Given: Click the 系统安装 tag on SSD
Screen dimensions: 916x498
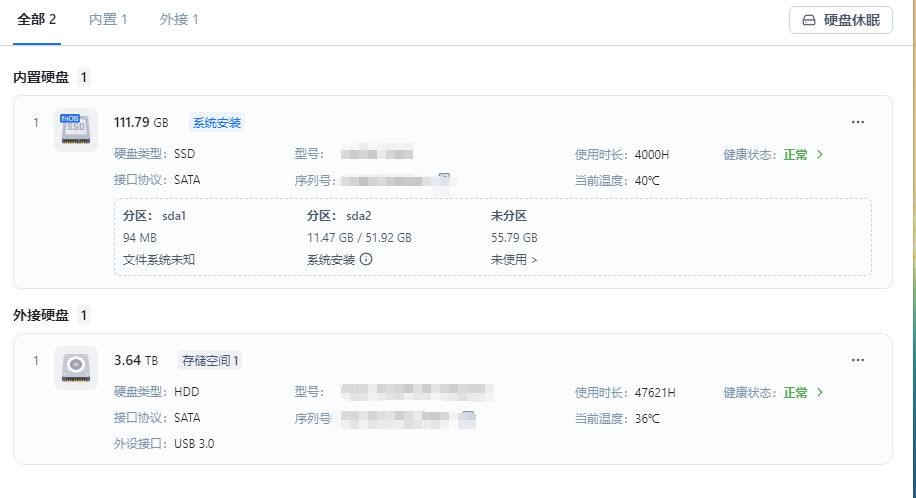Looking at the screenshot, I should click(217, 123).
